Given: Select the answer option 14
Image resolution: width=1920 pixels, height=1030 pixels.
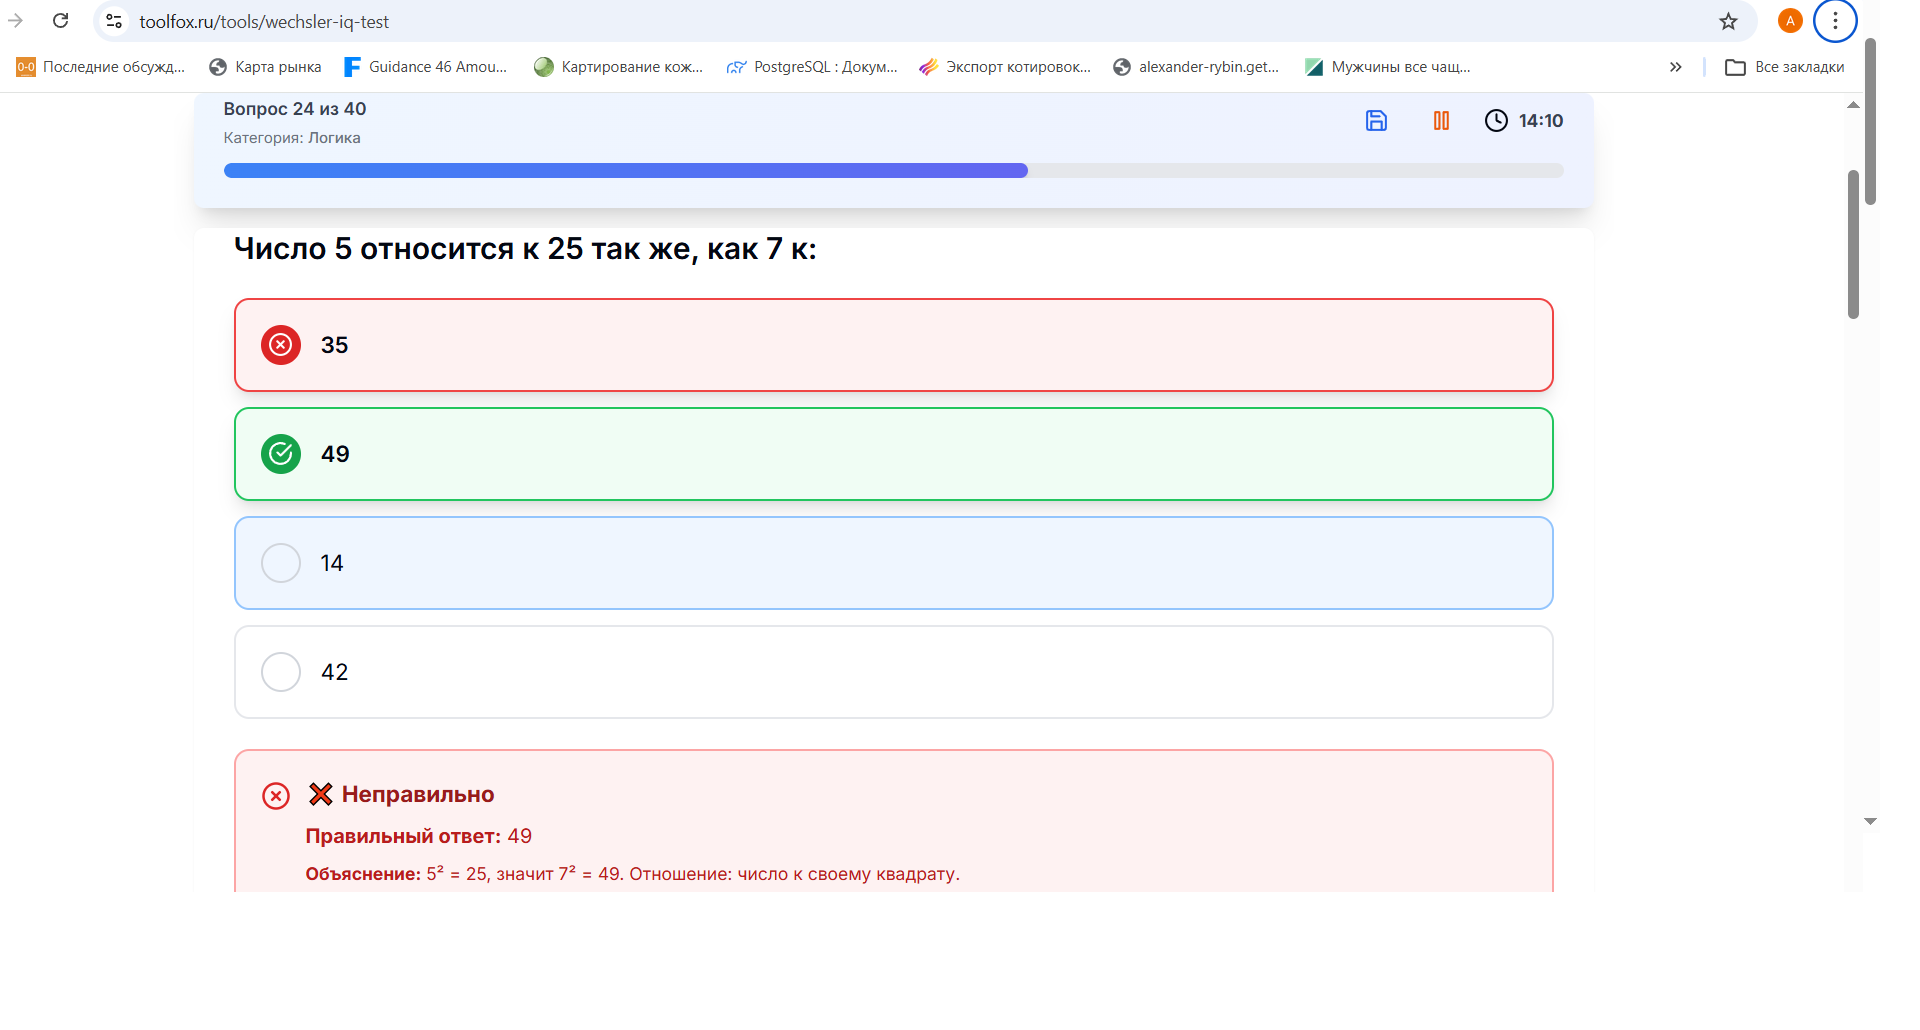Looking at the screenshot, I should coord(893,563).
